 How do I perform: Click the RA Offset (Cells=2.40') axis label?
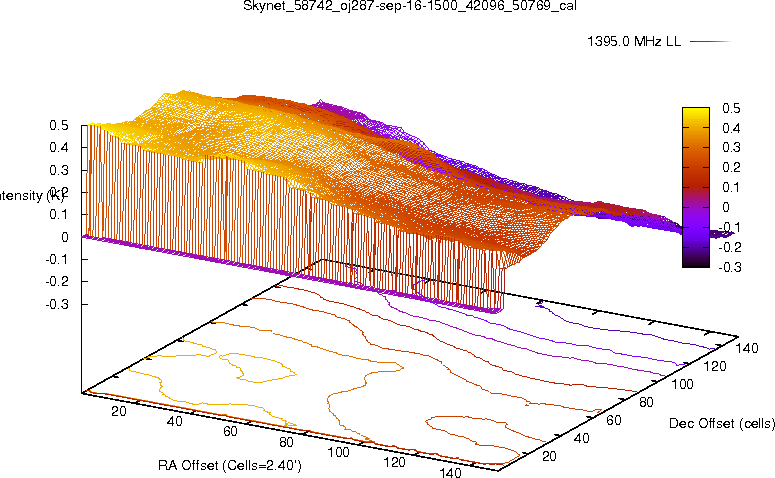click(x=230, y=465)
